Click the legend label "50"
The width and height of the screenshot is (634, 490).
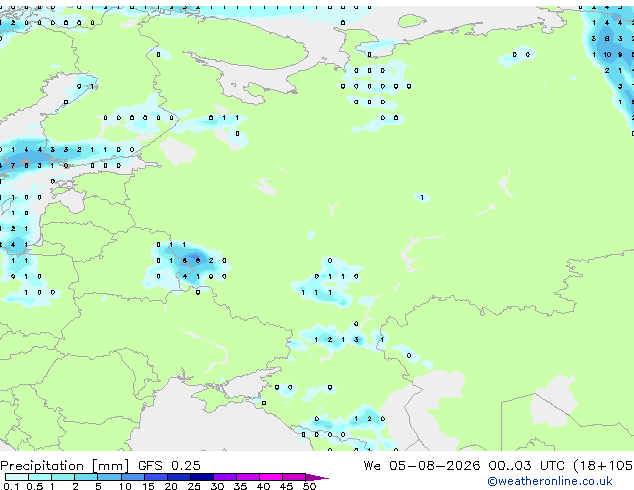tap(309, 486)
